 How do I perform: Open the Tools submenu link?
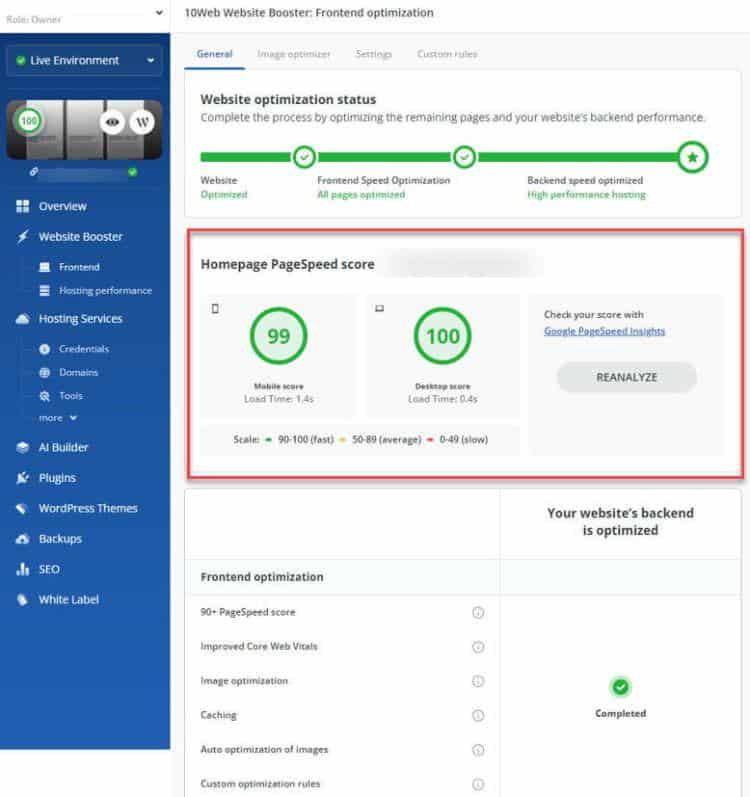[x=71, y=396]
